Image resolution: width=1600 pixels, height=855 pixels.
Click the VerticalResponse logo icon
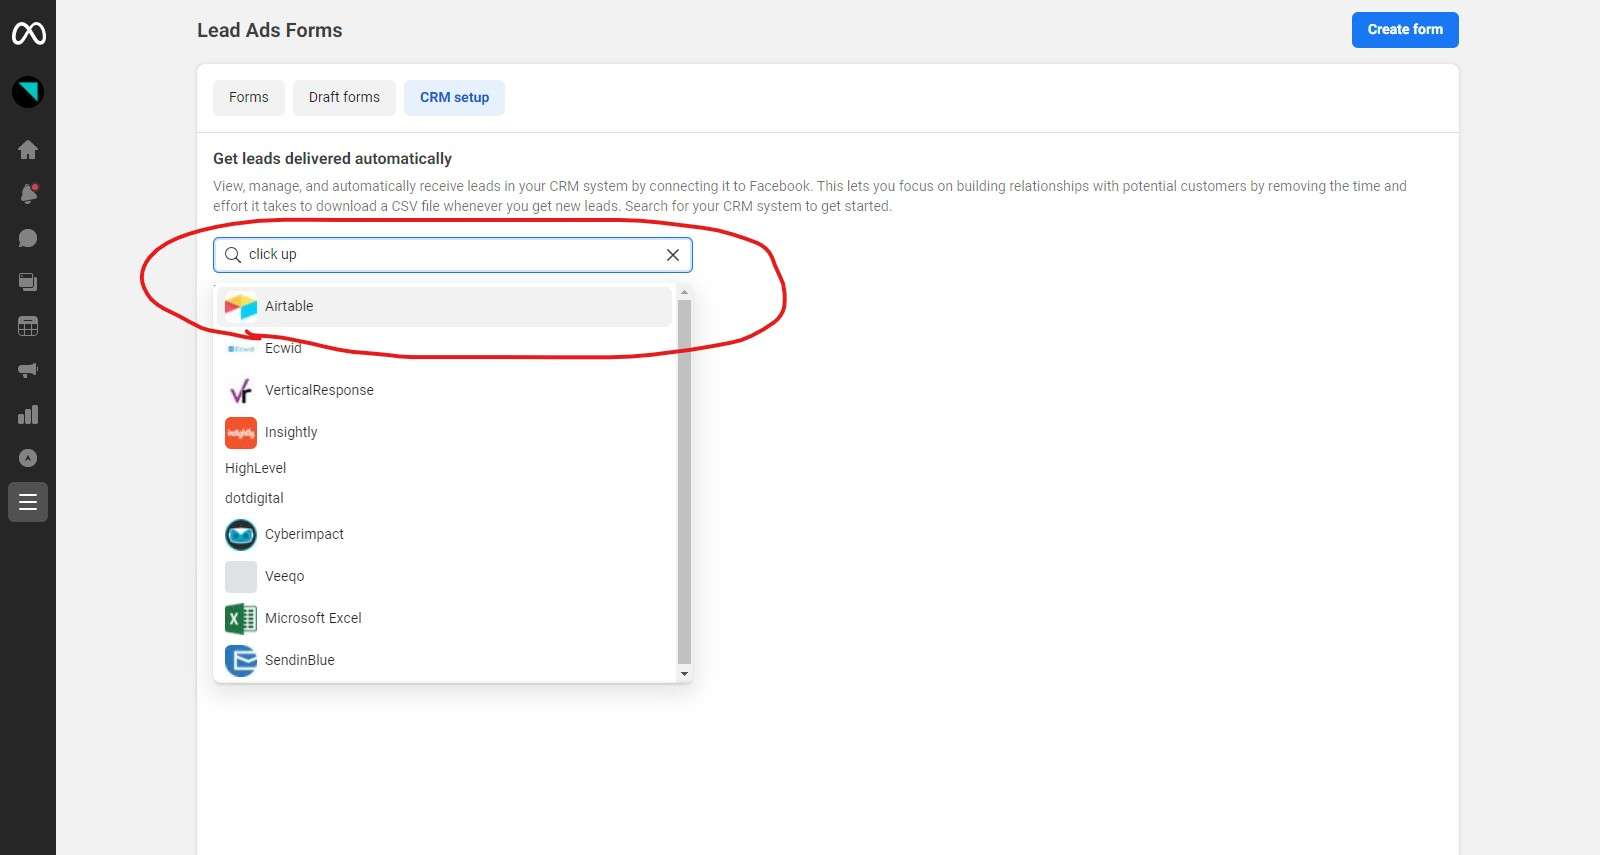[x=241, y=391]
